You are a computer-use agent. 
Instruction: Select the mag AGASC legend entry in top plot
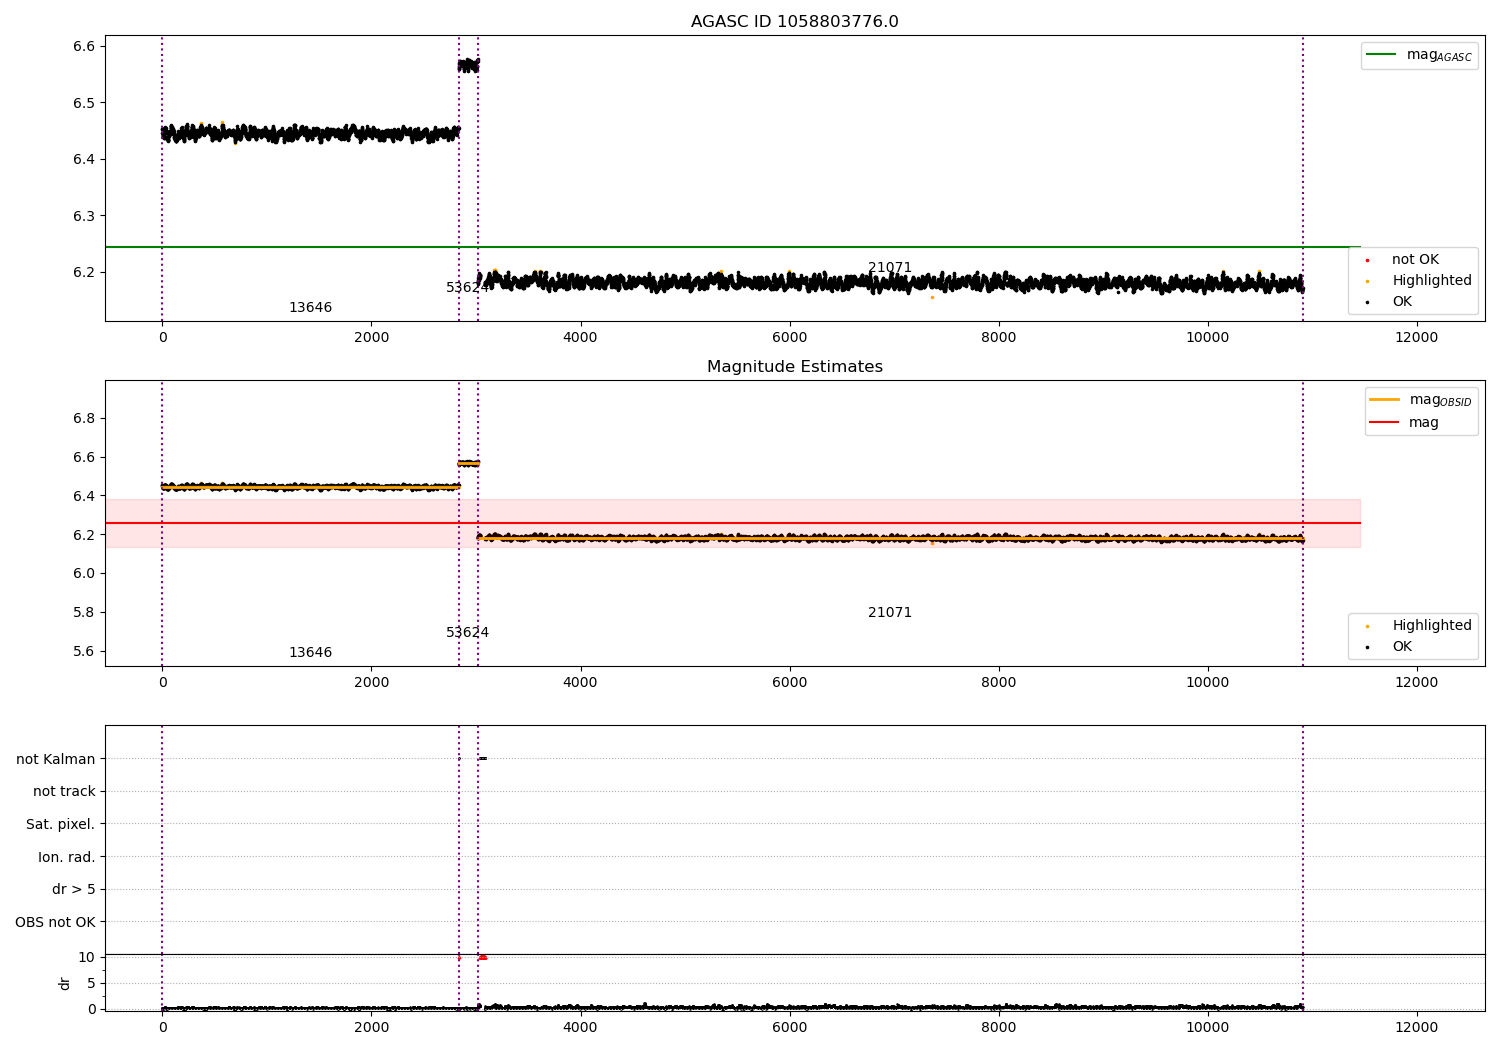pyautogui.click(x=1419, y=55)
